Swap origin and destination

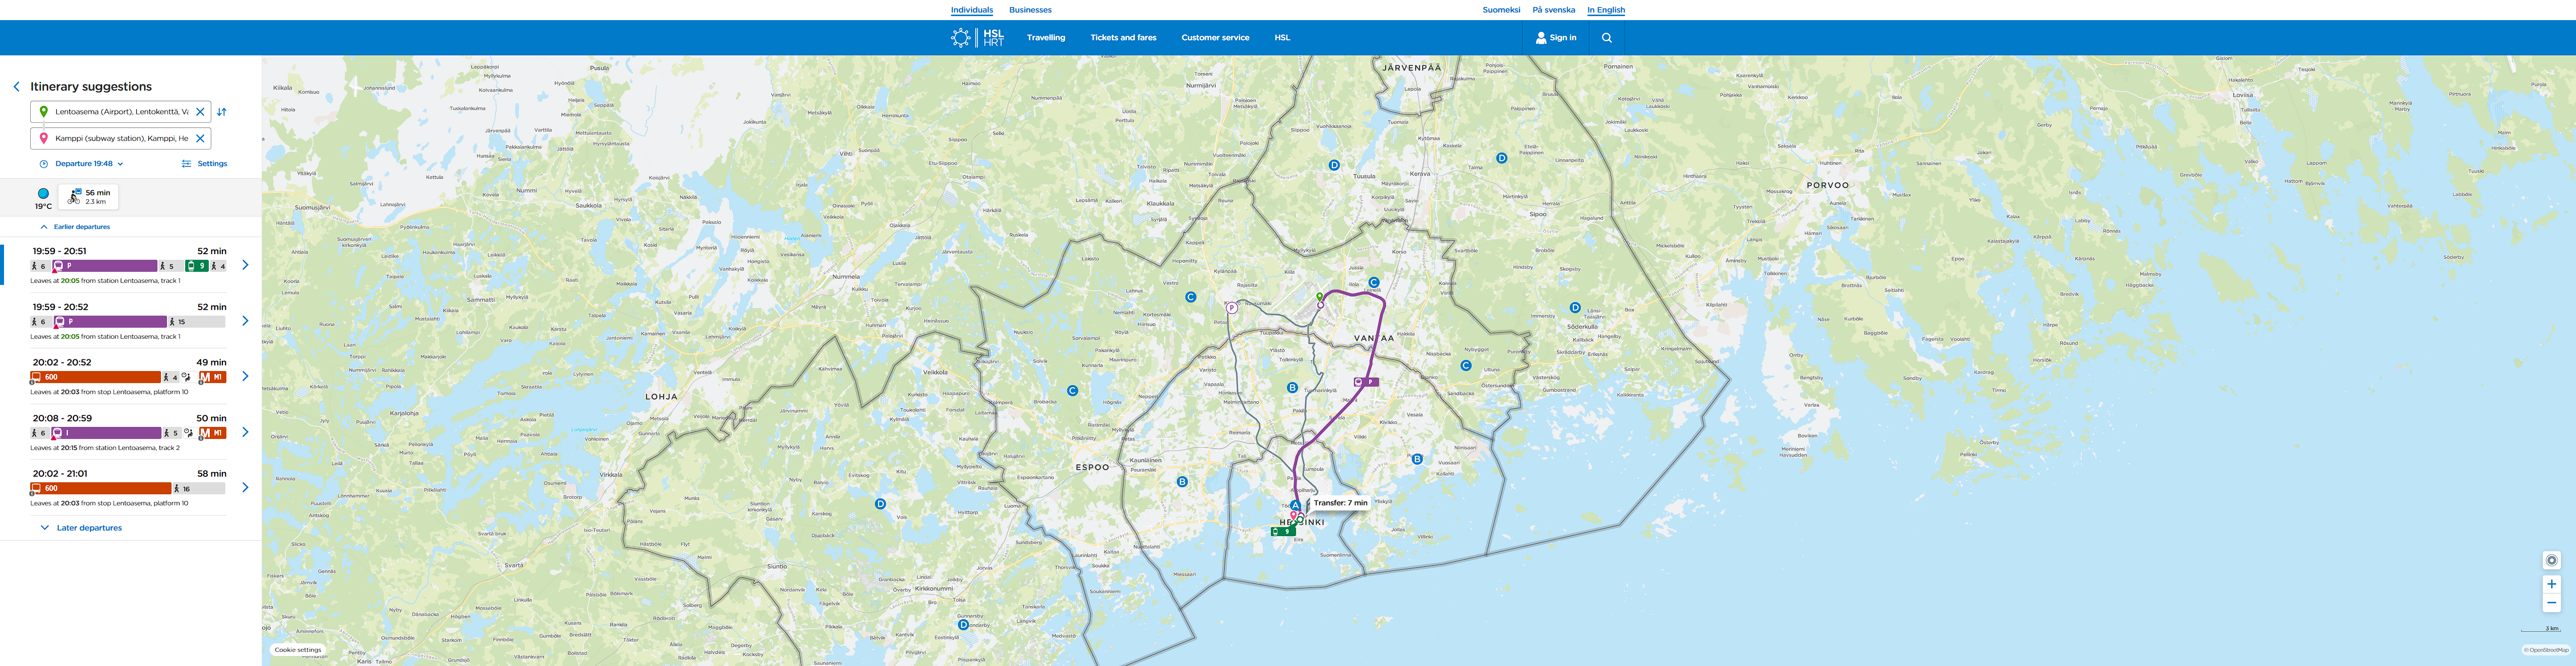(222, 112)
